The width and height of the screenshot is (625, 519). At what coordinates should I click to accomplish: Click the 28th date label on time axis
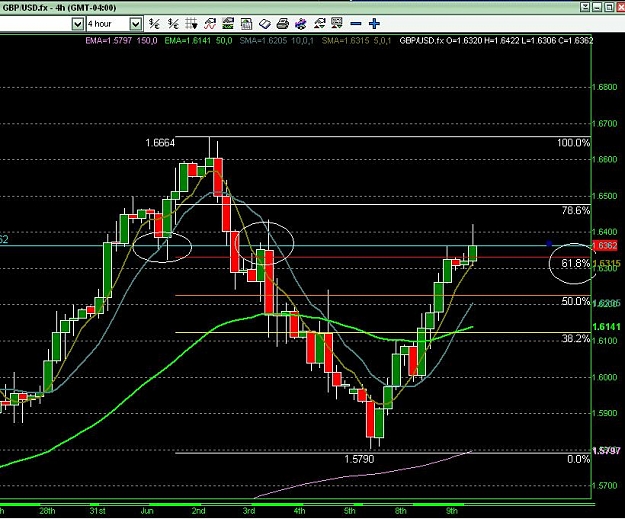(x=47, y=511)
